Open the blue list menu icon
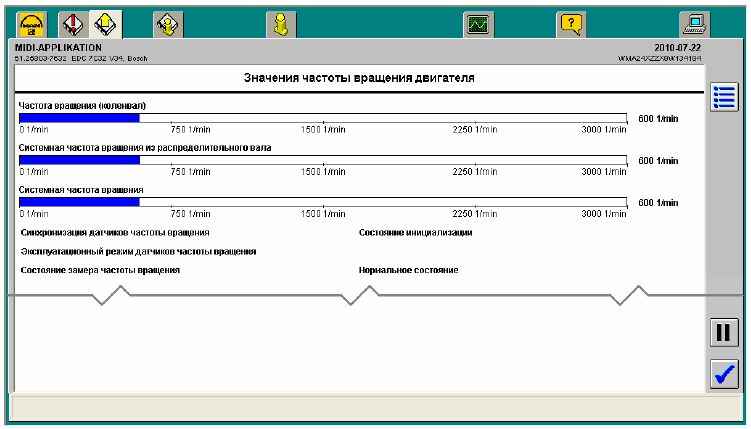This screenshot has width=751, height=429. click(x=722, y=97)
